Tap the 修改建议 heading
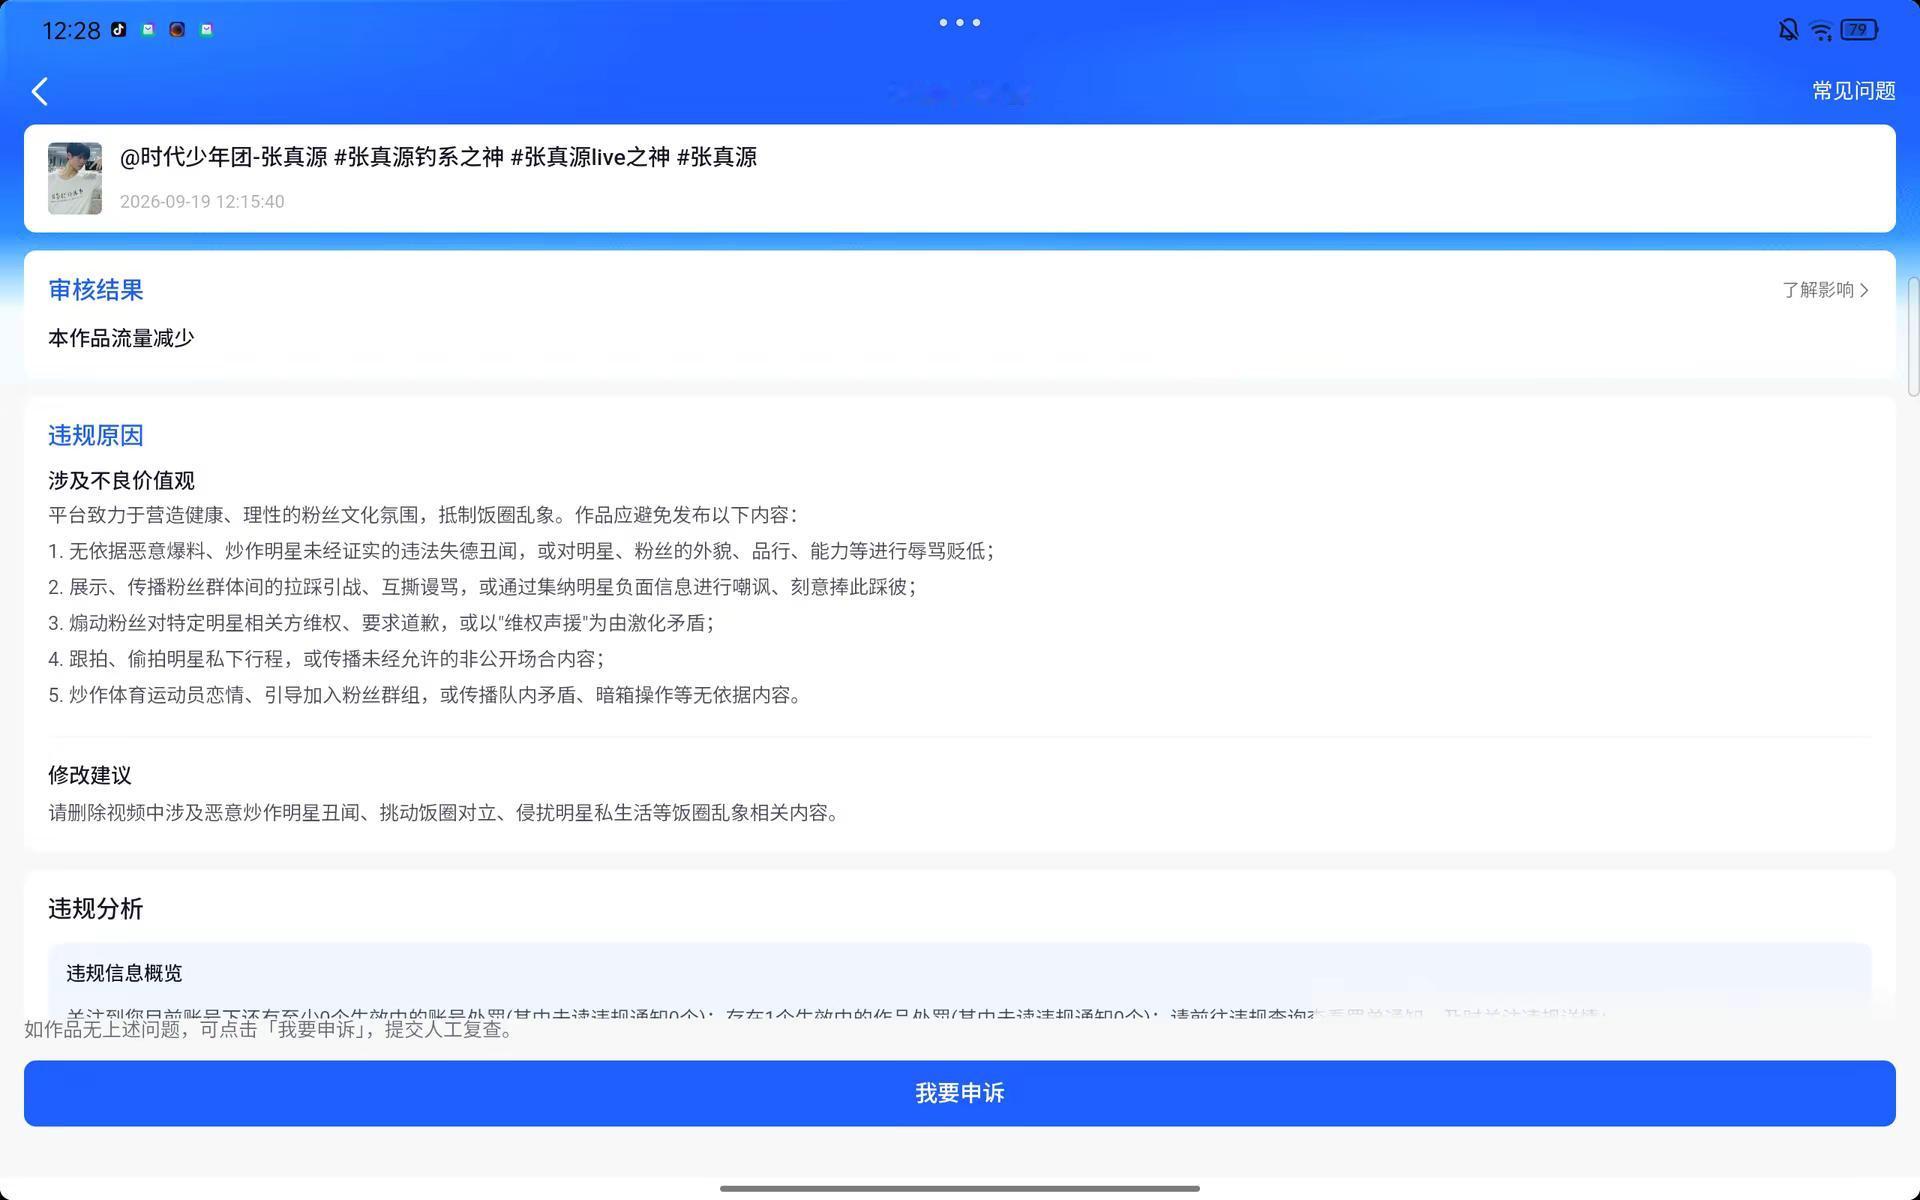The width and height of the screenshot is (1920, 1200). pyautogui.click(x=90, y=775)
